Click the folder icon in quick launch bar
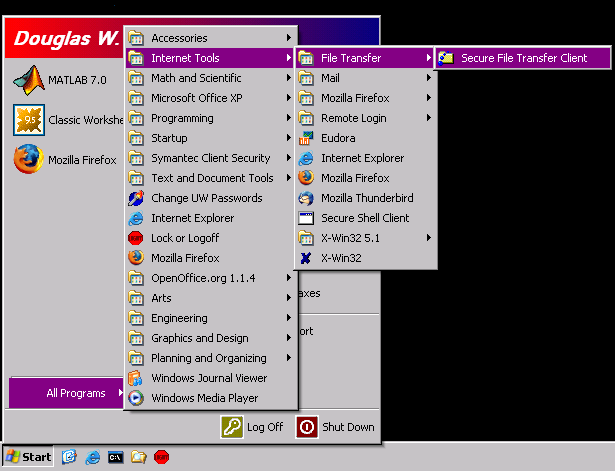 pos(139,457)
